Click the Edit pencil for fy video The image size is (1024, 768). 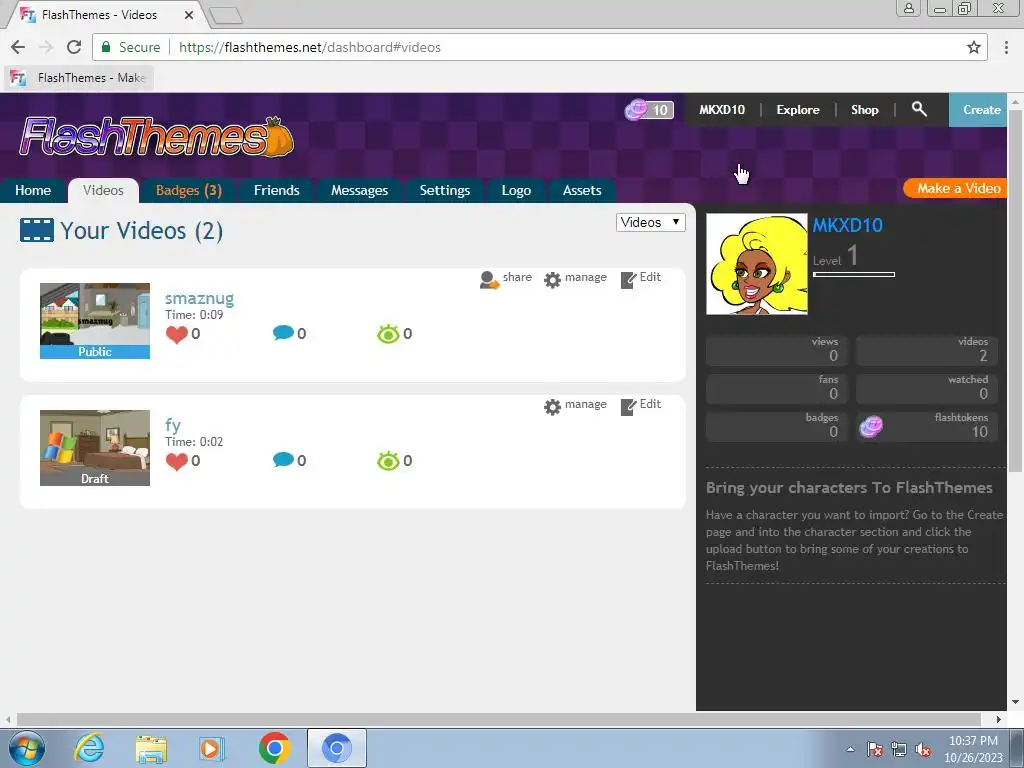(628, 407)
